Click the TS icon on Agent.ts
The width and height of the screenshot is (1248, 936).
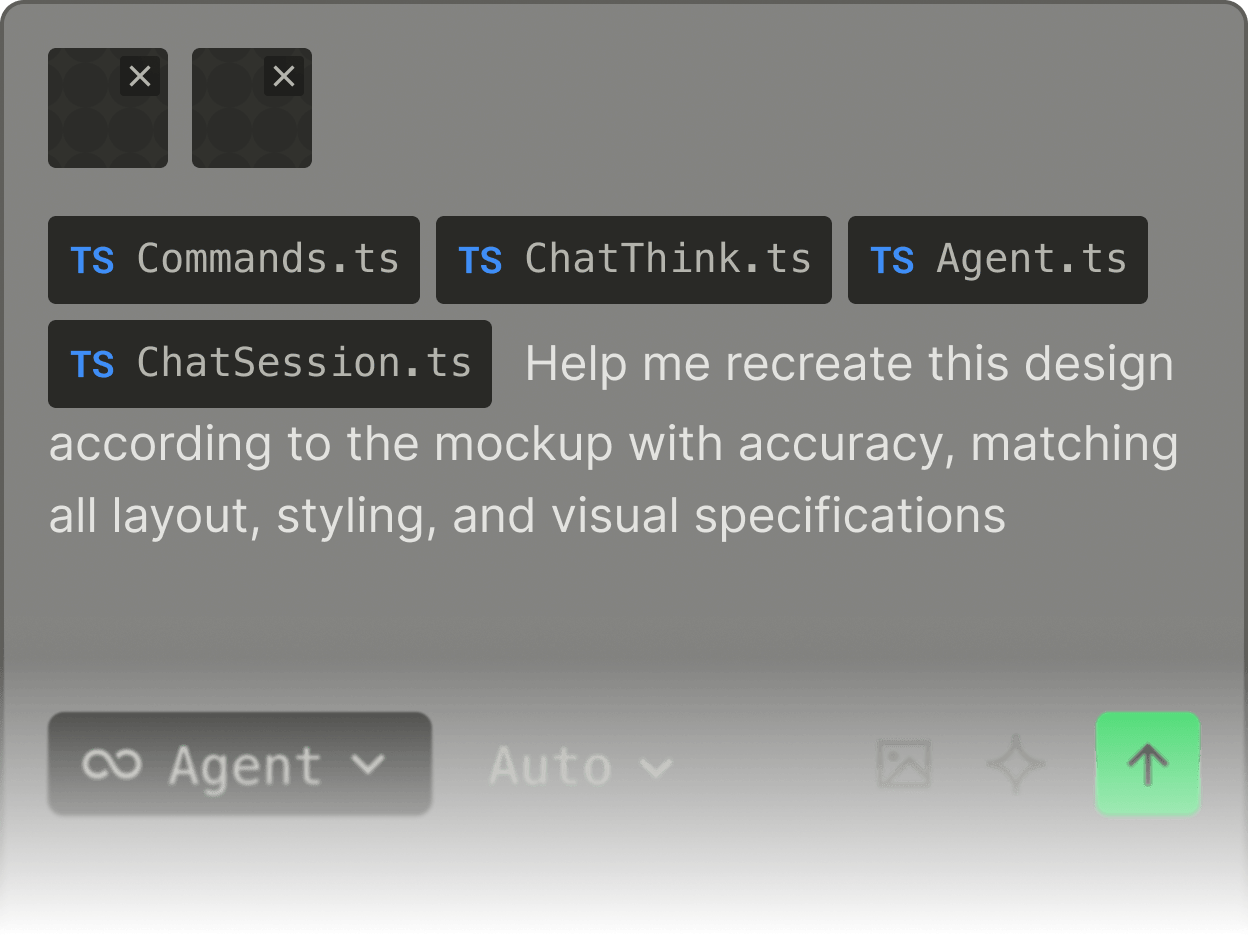click(892, 261)
